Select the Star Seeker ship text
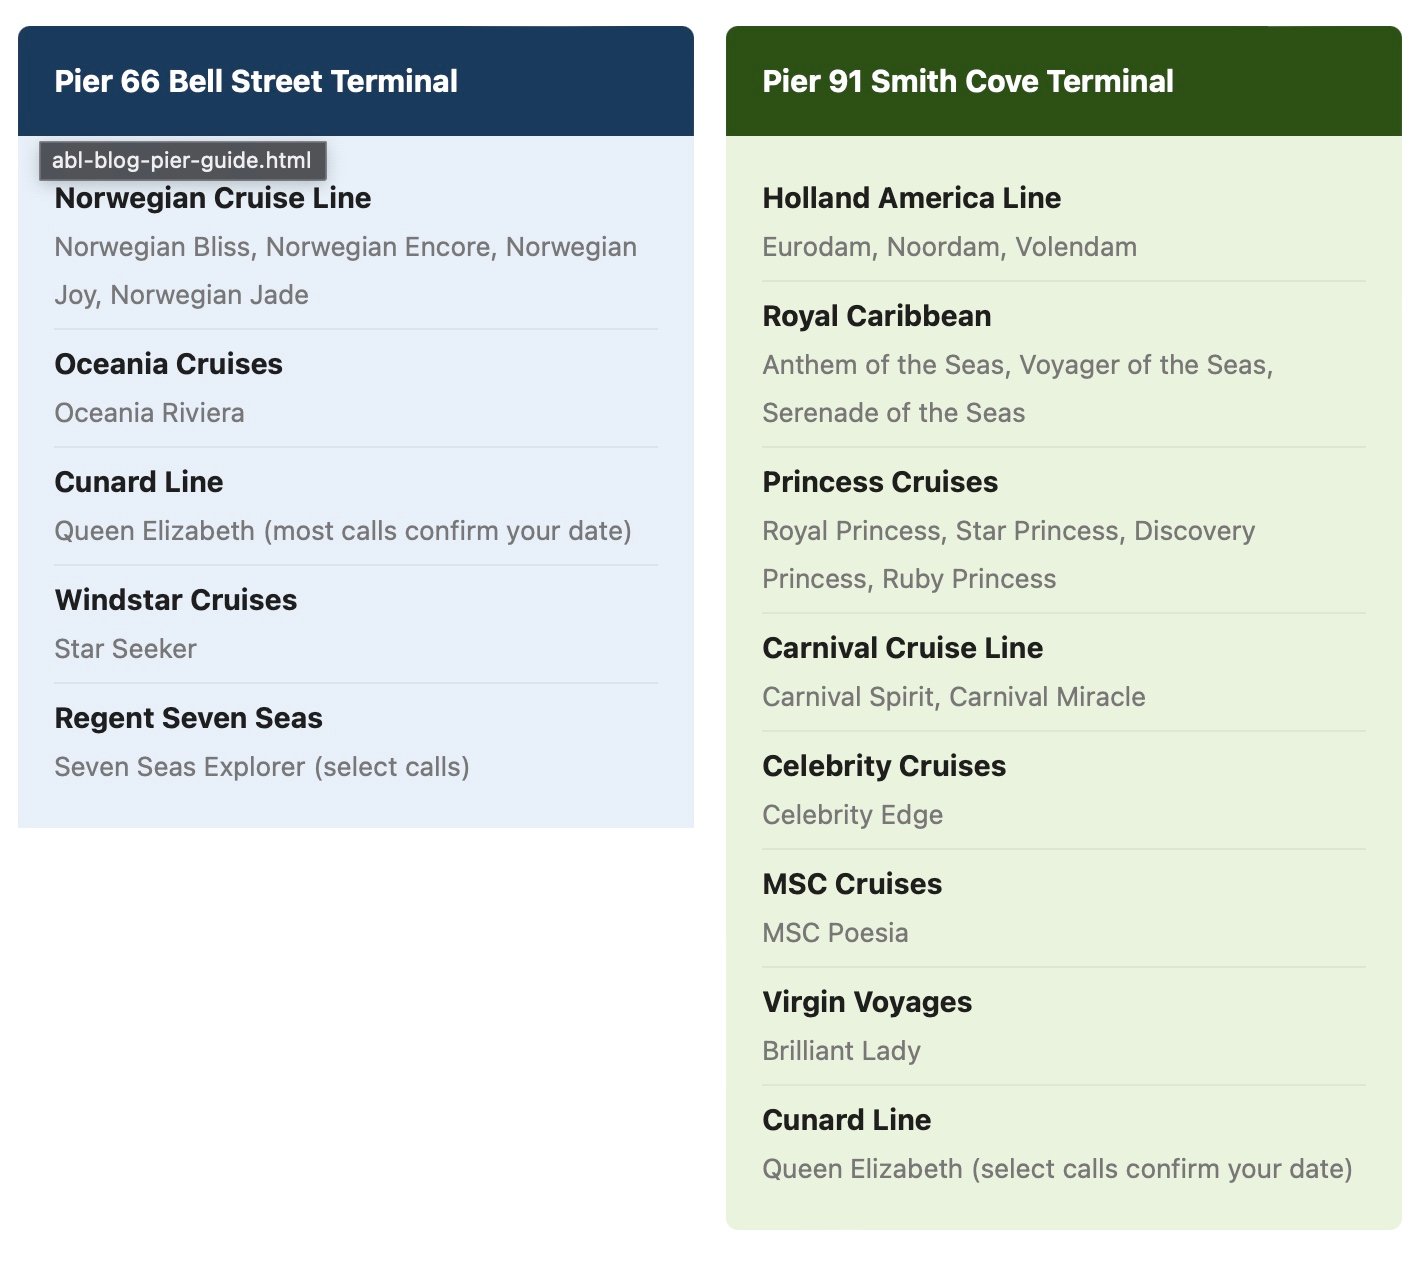1428x1264 pixels. [x=126, y=649]
